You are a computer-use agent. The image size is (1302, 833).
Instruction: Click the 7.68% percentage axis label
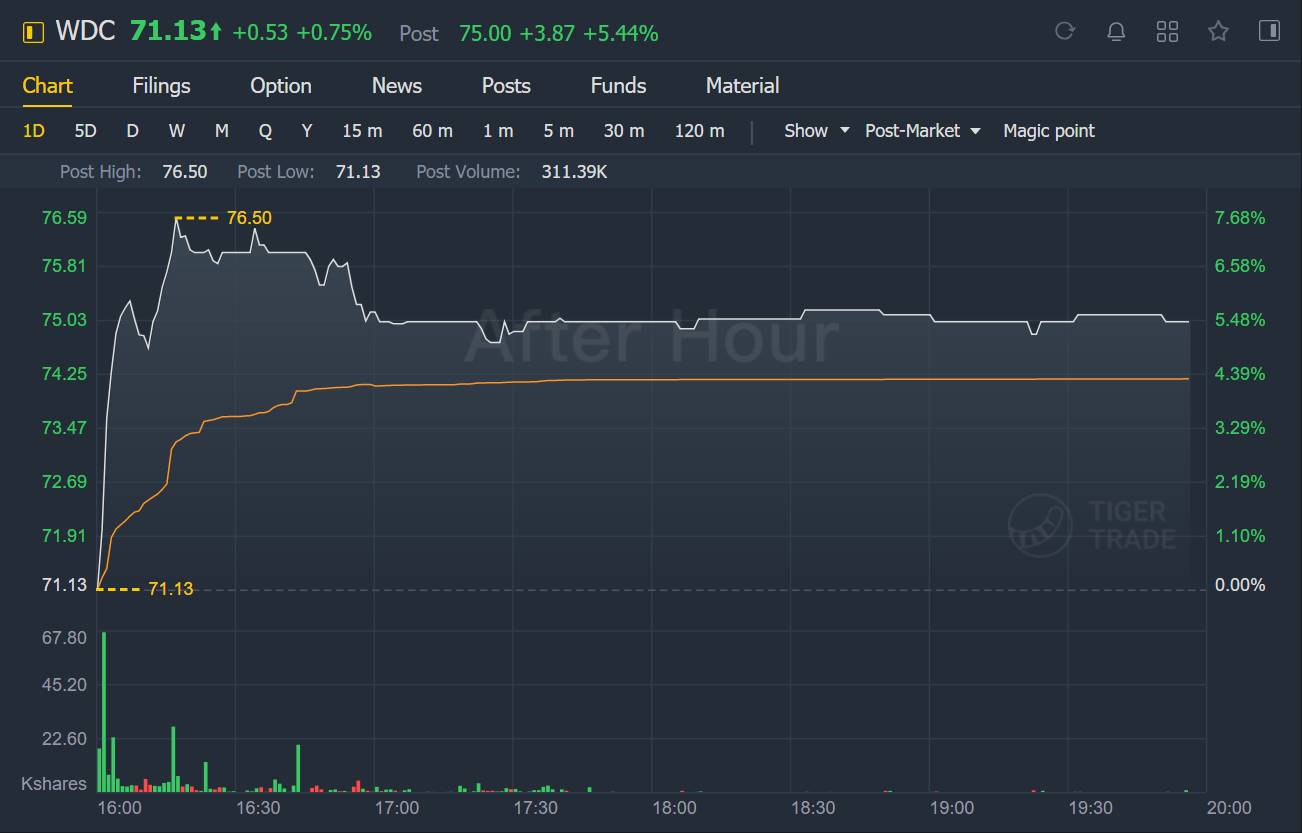point(1240,218)
